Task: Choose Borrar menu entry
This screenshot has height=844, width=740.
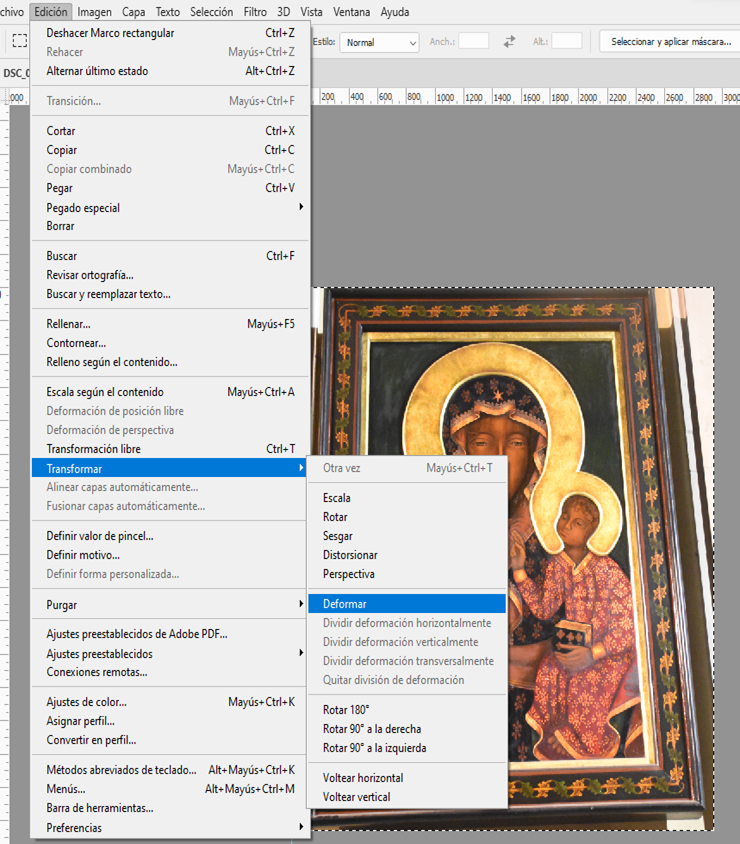Action: tap(171, 226)
